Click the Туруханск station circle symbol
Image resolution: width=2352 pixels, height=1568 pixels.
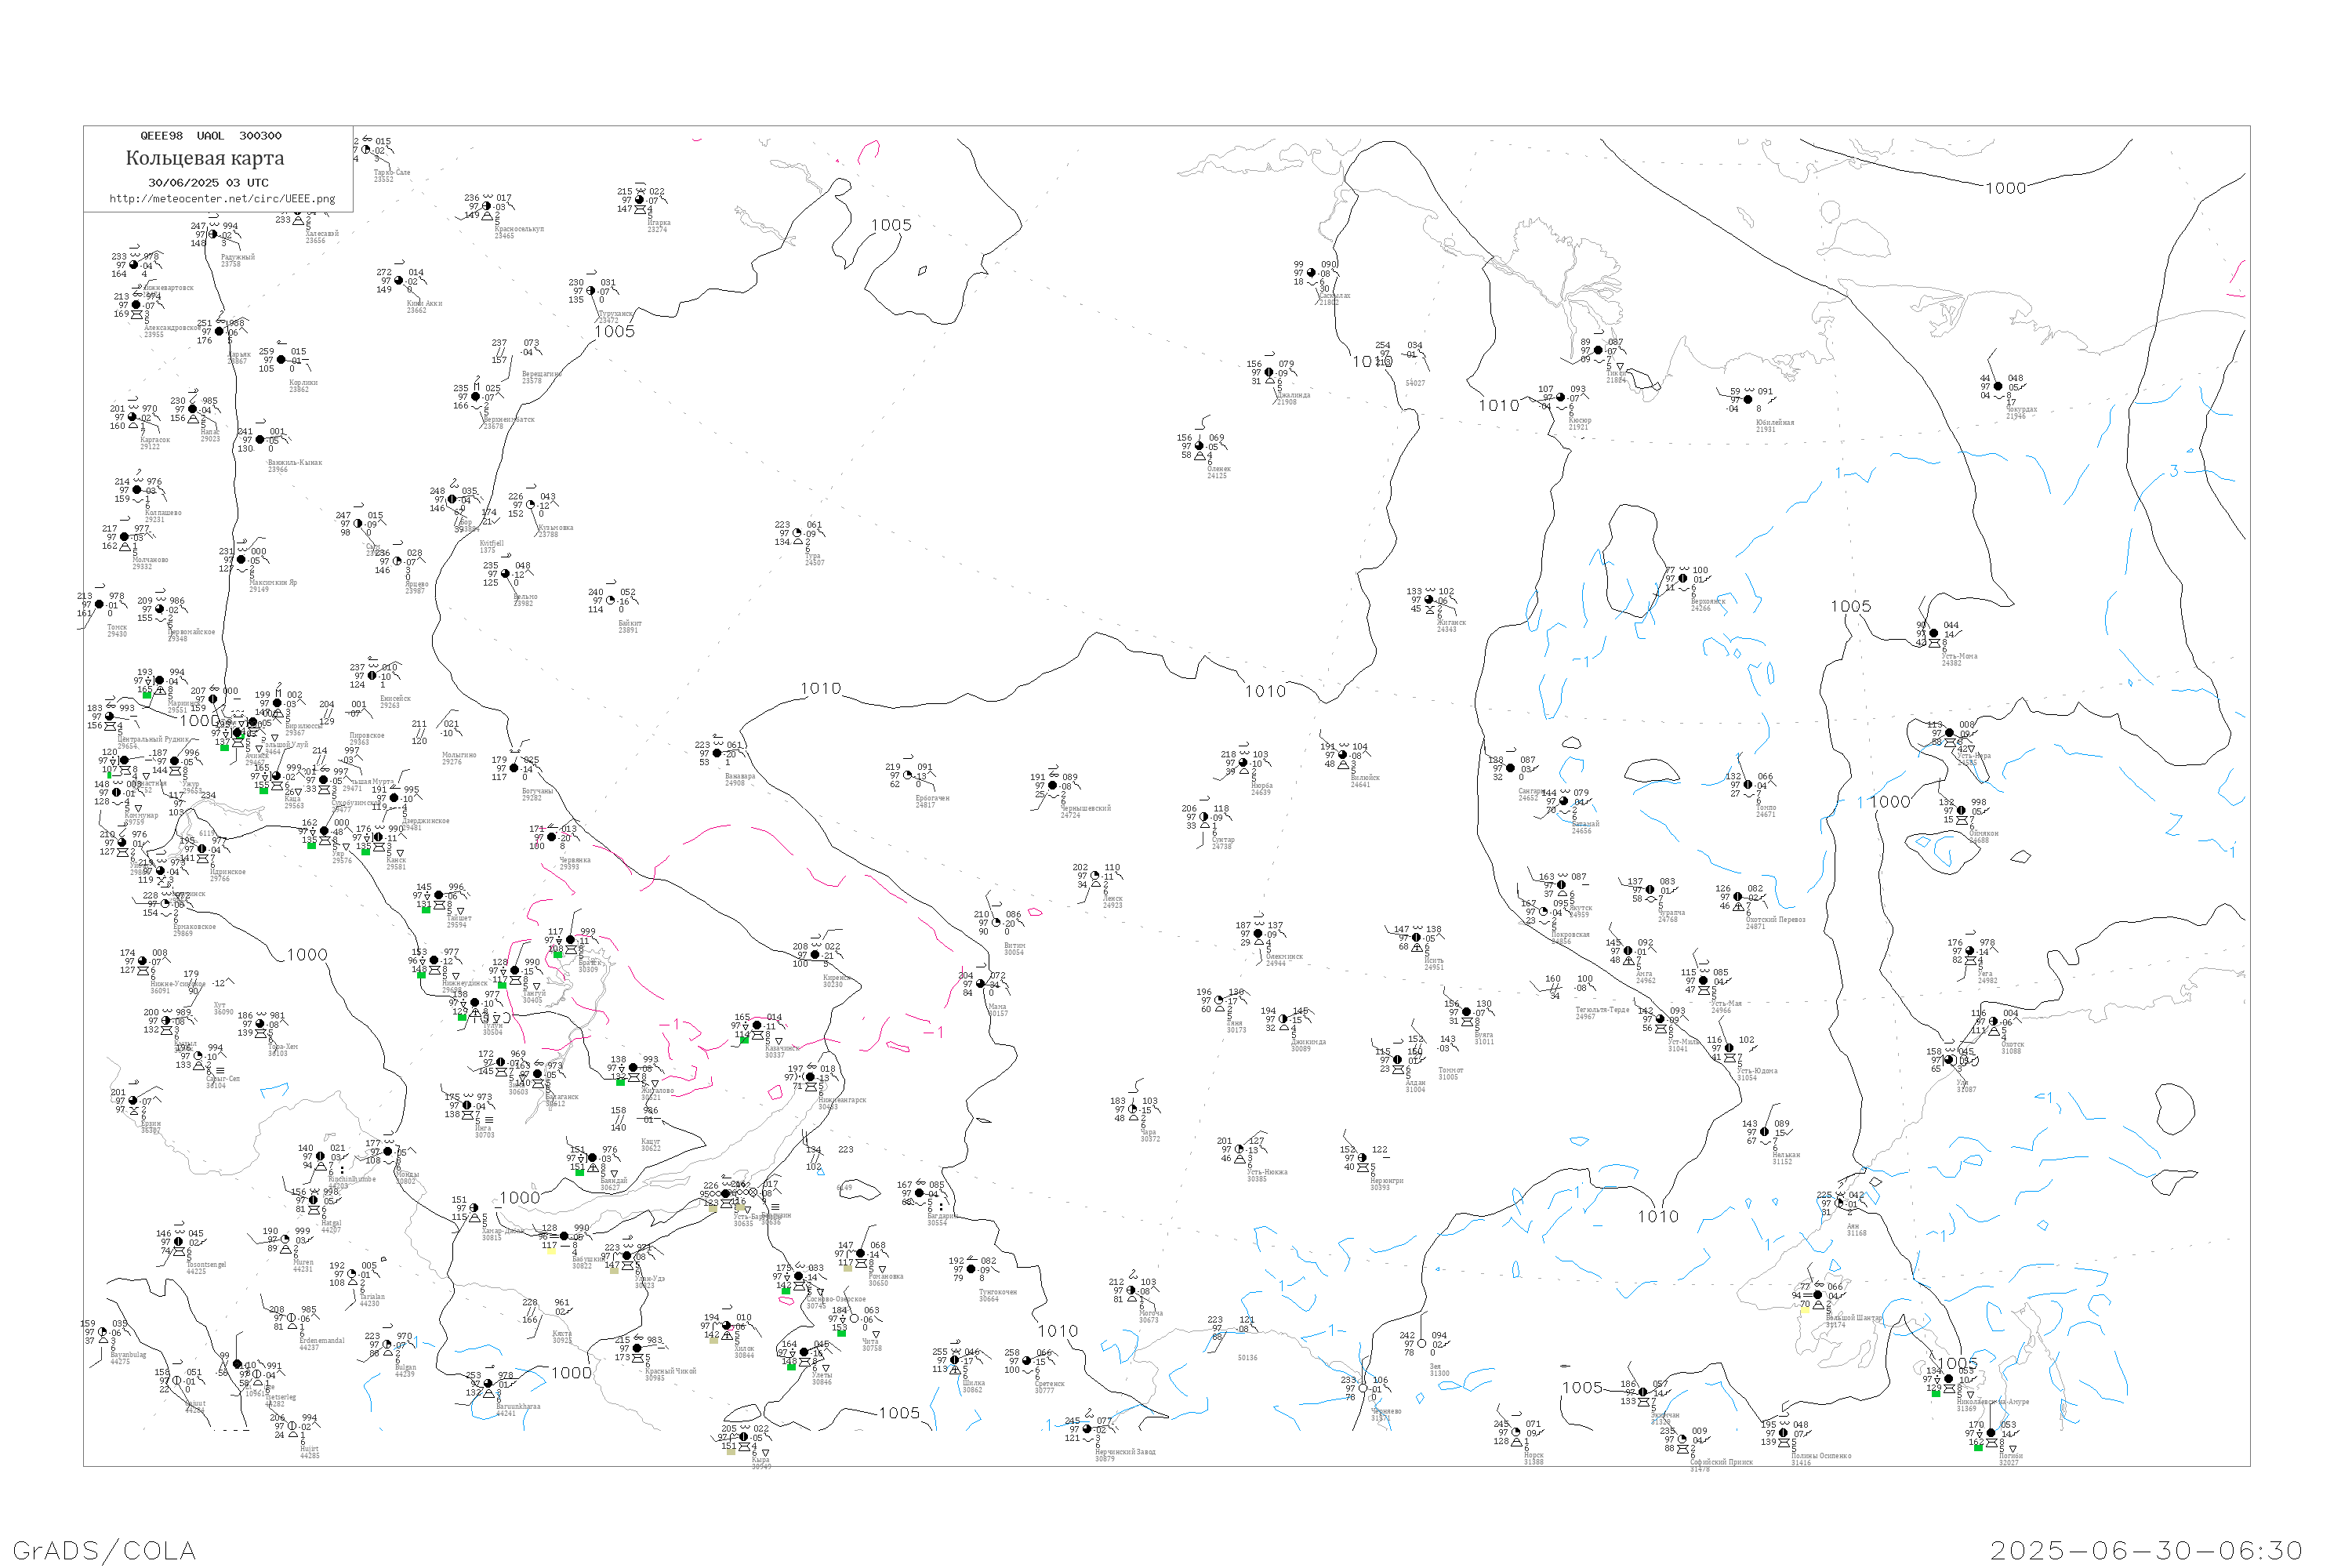tap(591, 291)
